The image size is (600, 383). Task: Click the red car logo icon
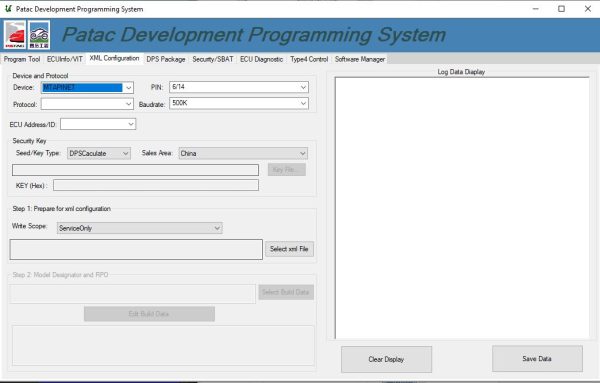(x=15, y=35)
